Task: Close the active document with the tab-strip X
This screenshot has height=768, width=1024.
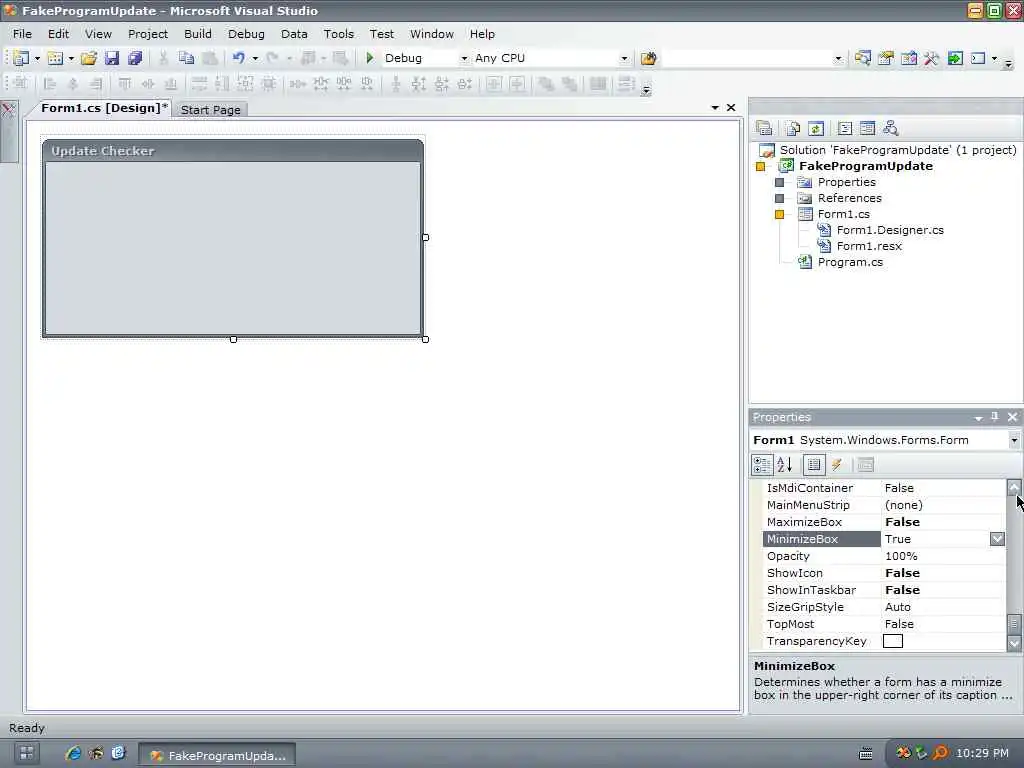Action: click(731, 107)
